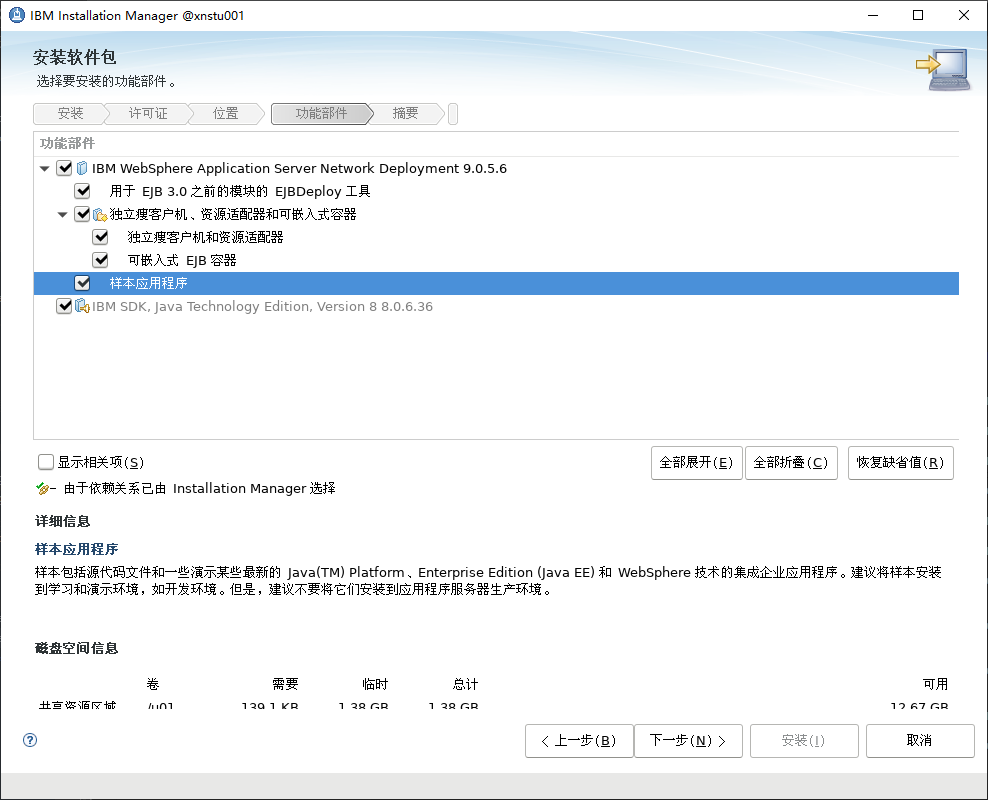The height and width of the screenshot is (800, 988).
Task: Collapse the WebSphere Application Server tree node
Action: 45,169
